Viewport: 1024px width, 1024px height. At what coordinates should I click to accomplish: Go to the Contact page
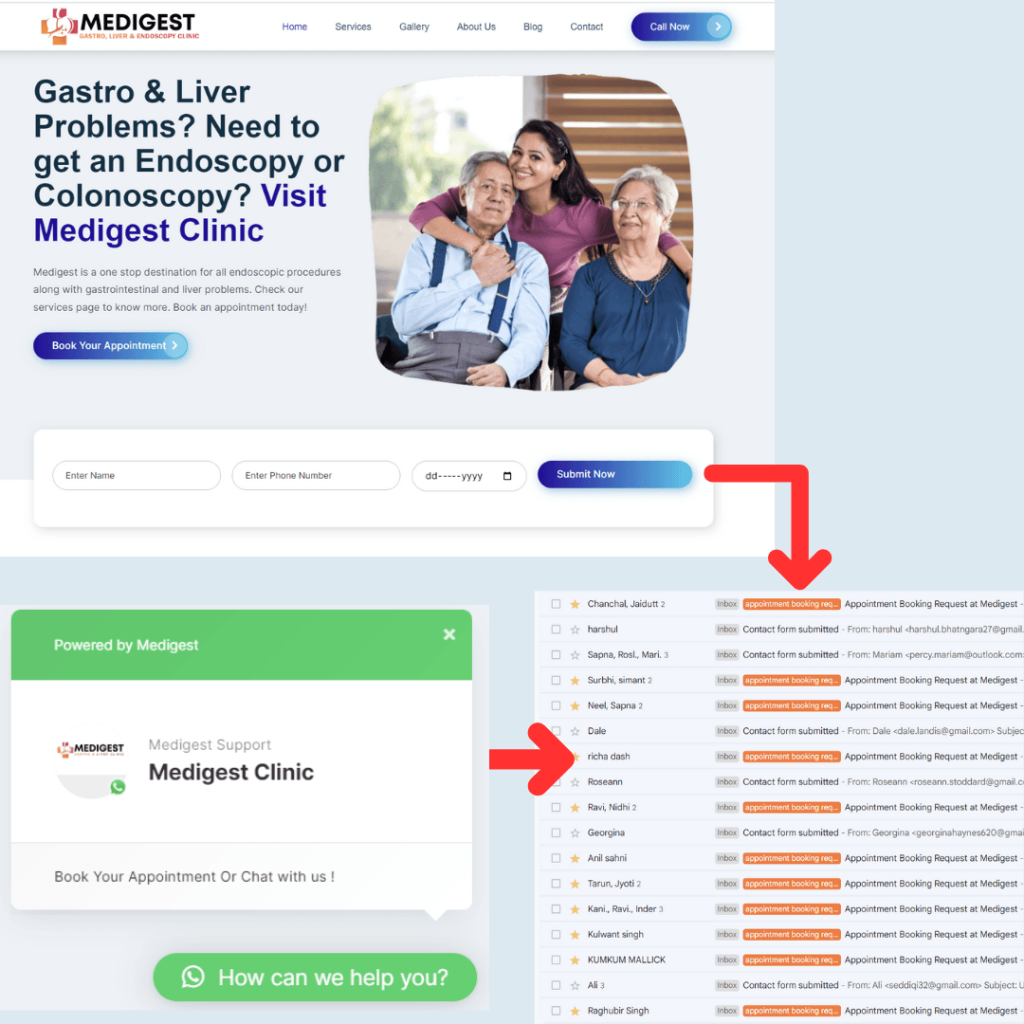click(586, 27)
